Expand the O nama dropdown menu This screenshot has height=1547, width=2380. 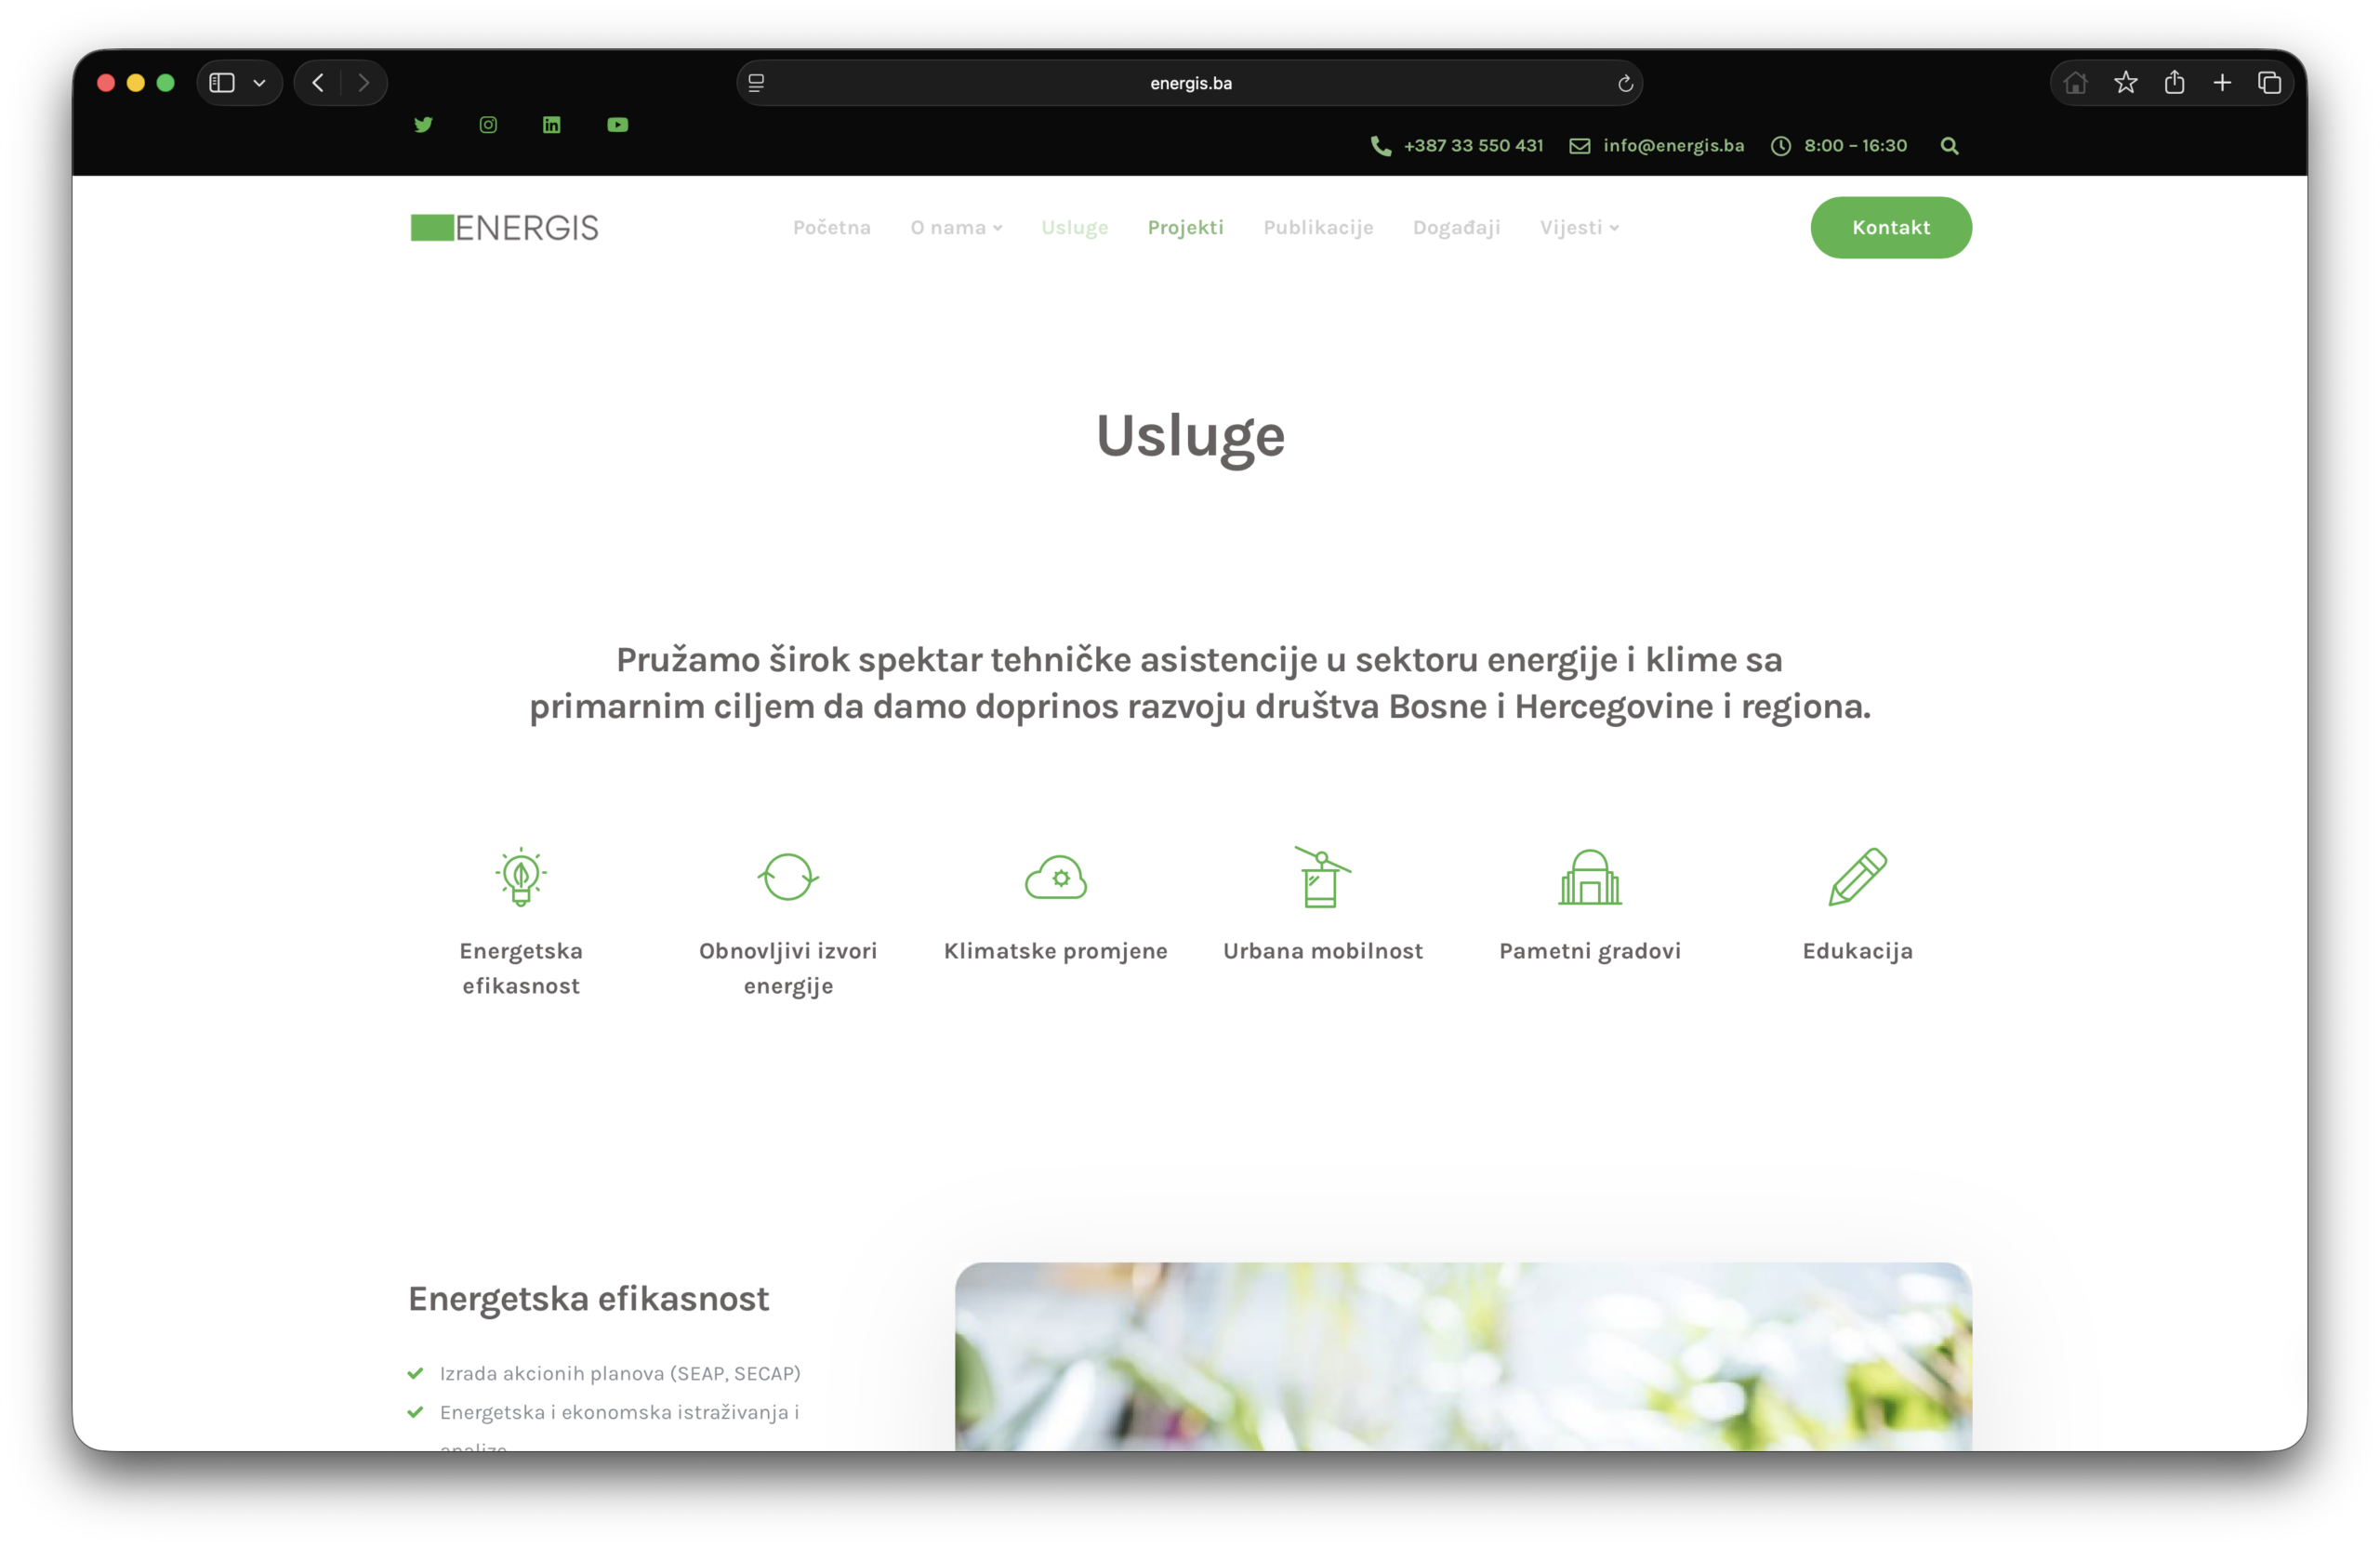[956, 228]
